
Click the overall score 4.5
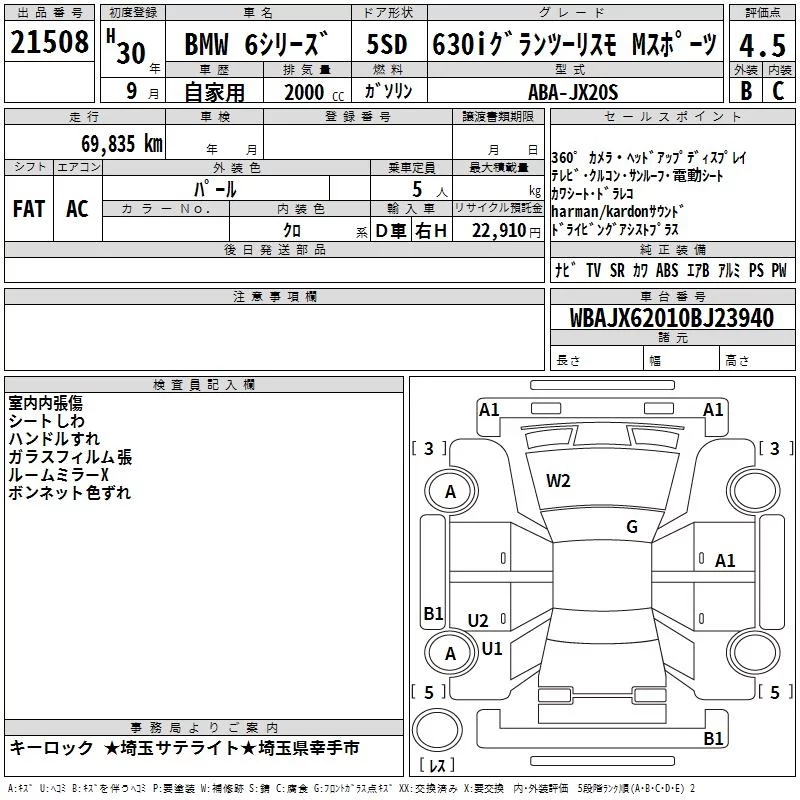tap(762, 45)
